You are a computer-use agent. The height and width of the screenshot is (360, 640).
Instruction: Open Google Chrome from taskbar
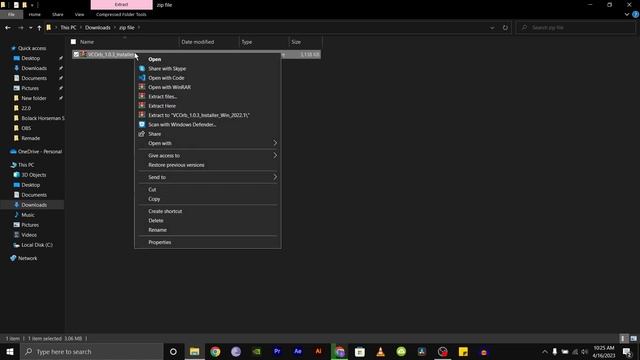(x=215, y=351)
